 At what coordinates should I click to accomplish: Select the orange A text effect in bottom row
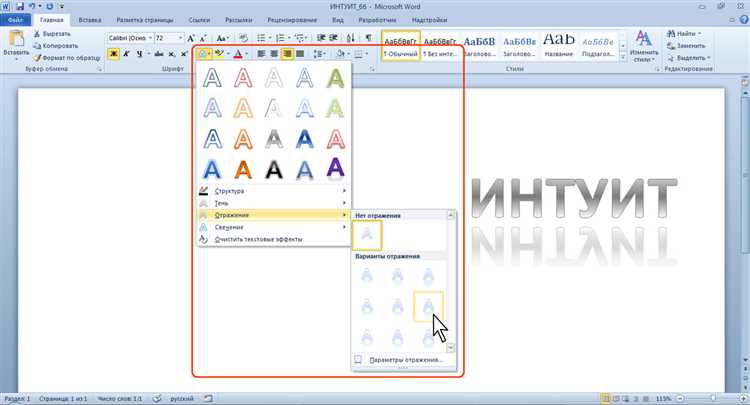point(241,167)
